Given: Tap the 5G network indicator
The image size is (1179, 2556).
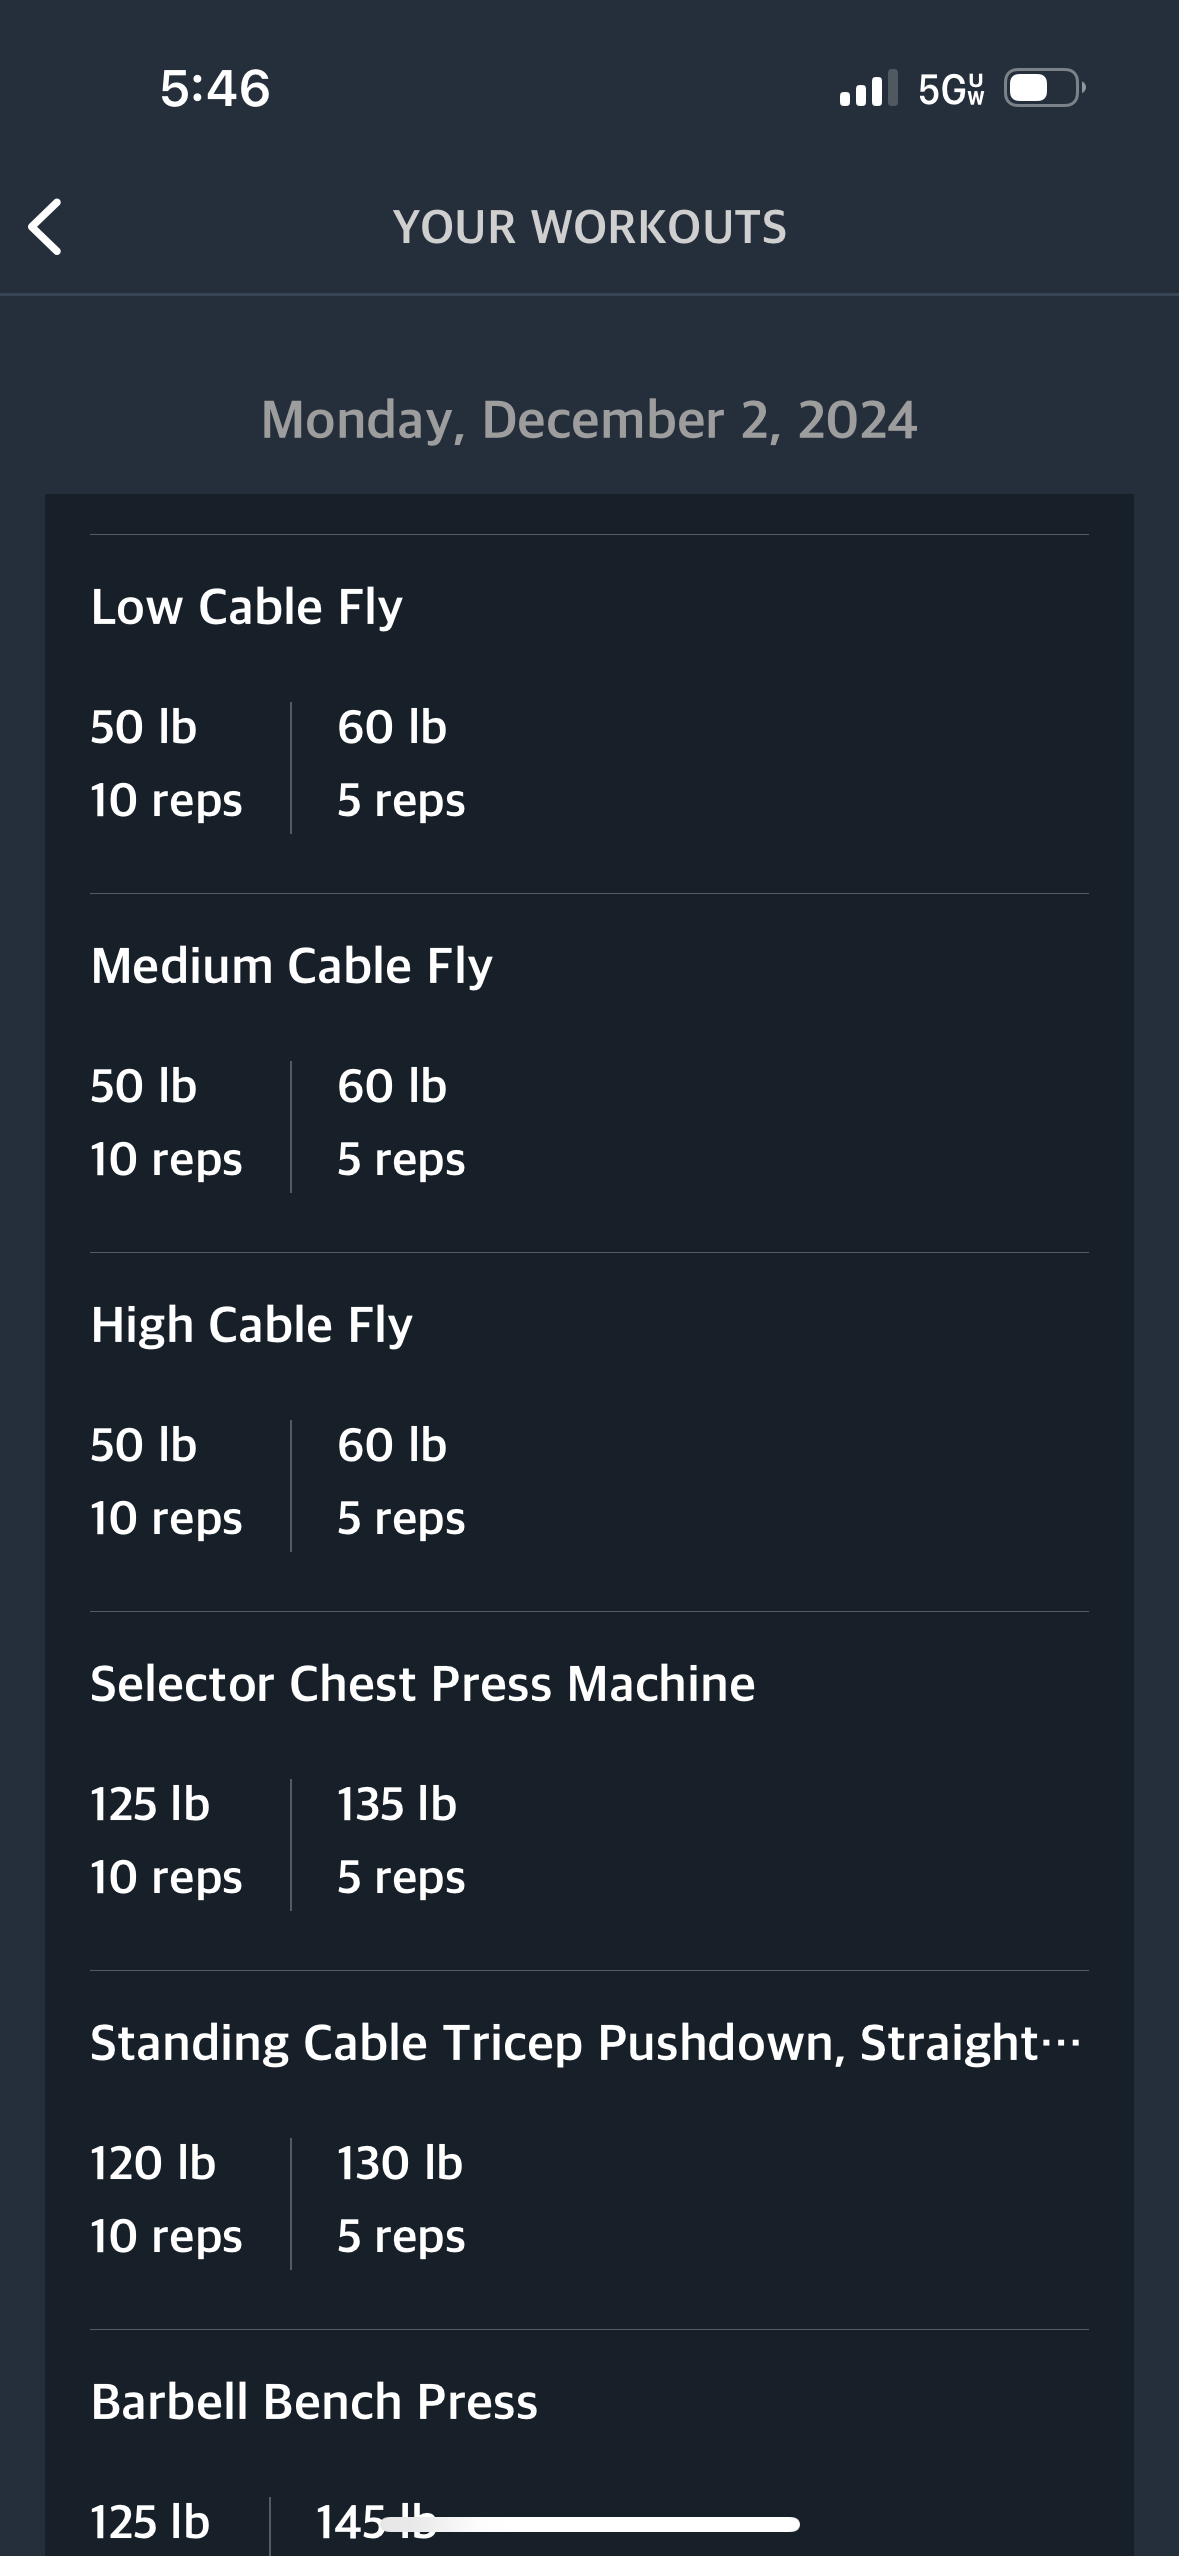Looking at the screenshot, I should click(951, 89).
